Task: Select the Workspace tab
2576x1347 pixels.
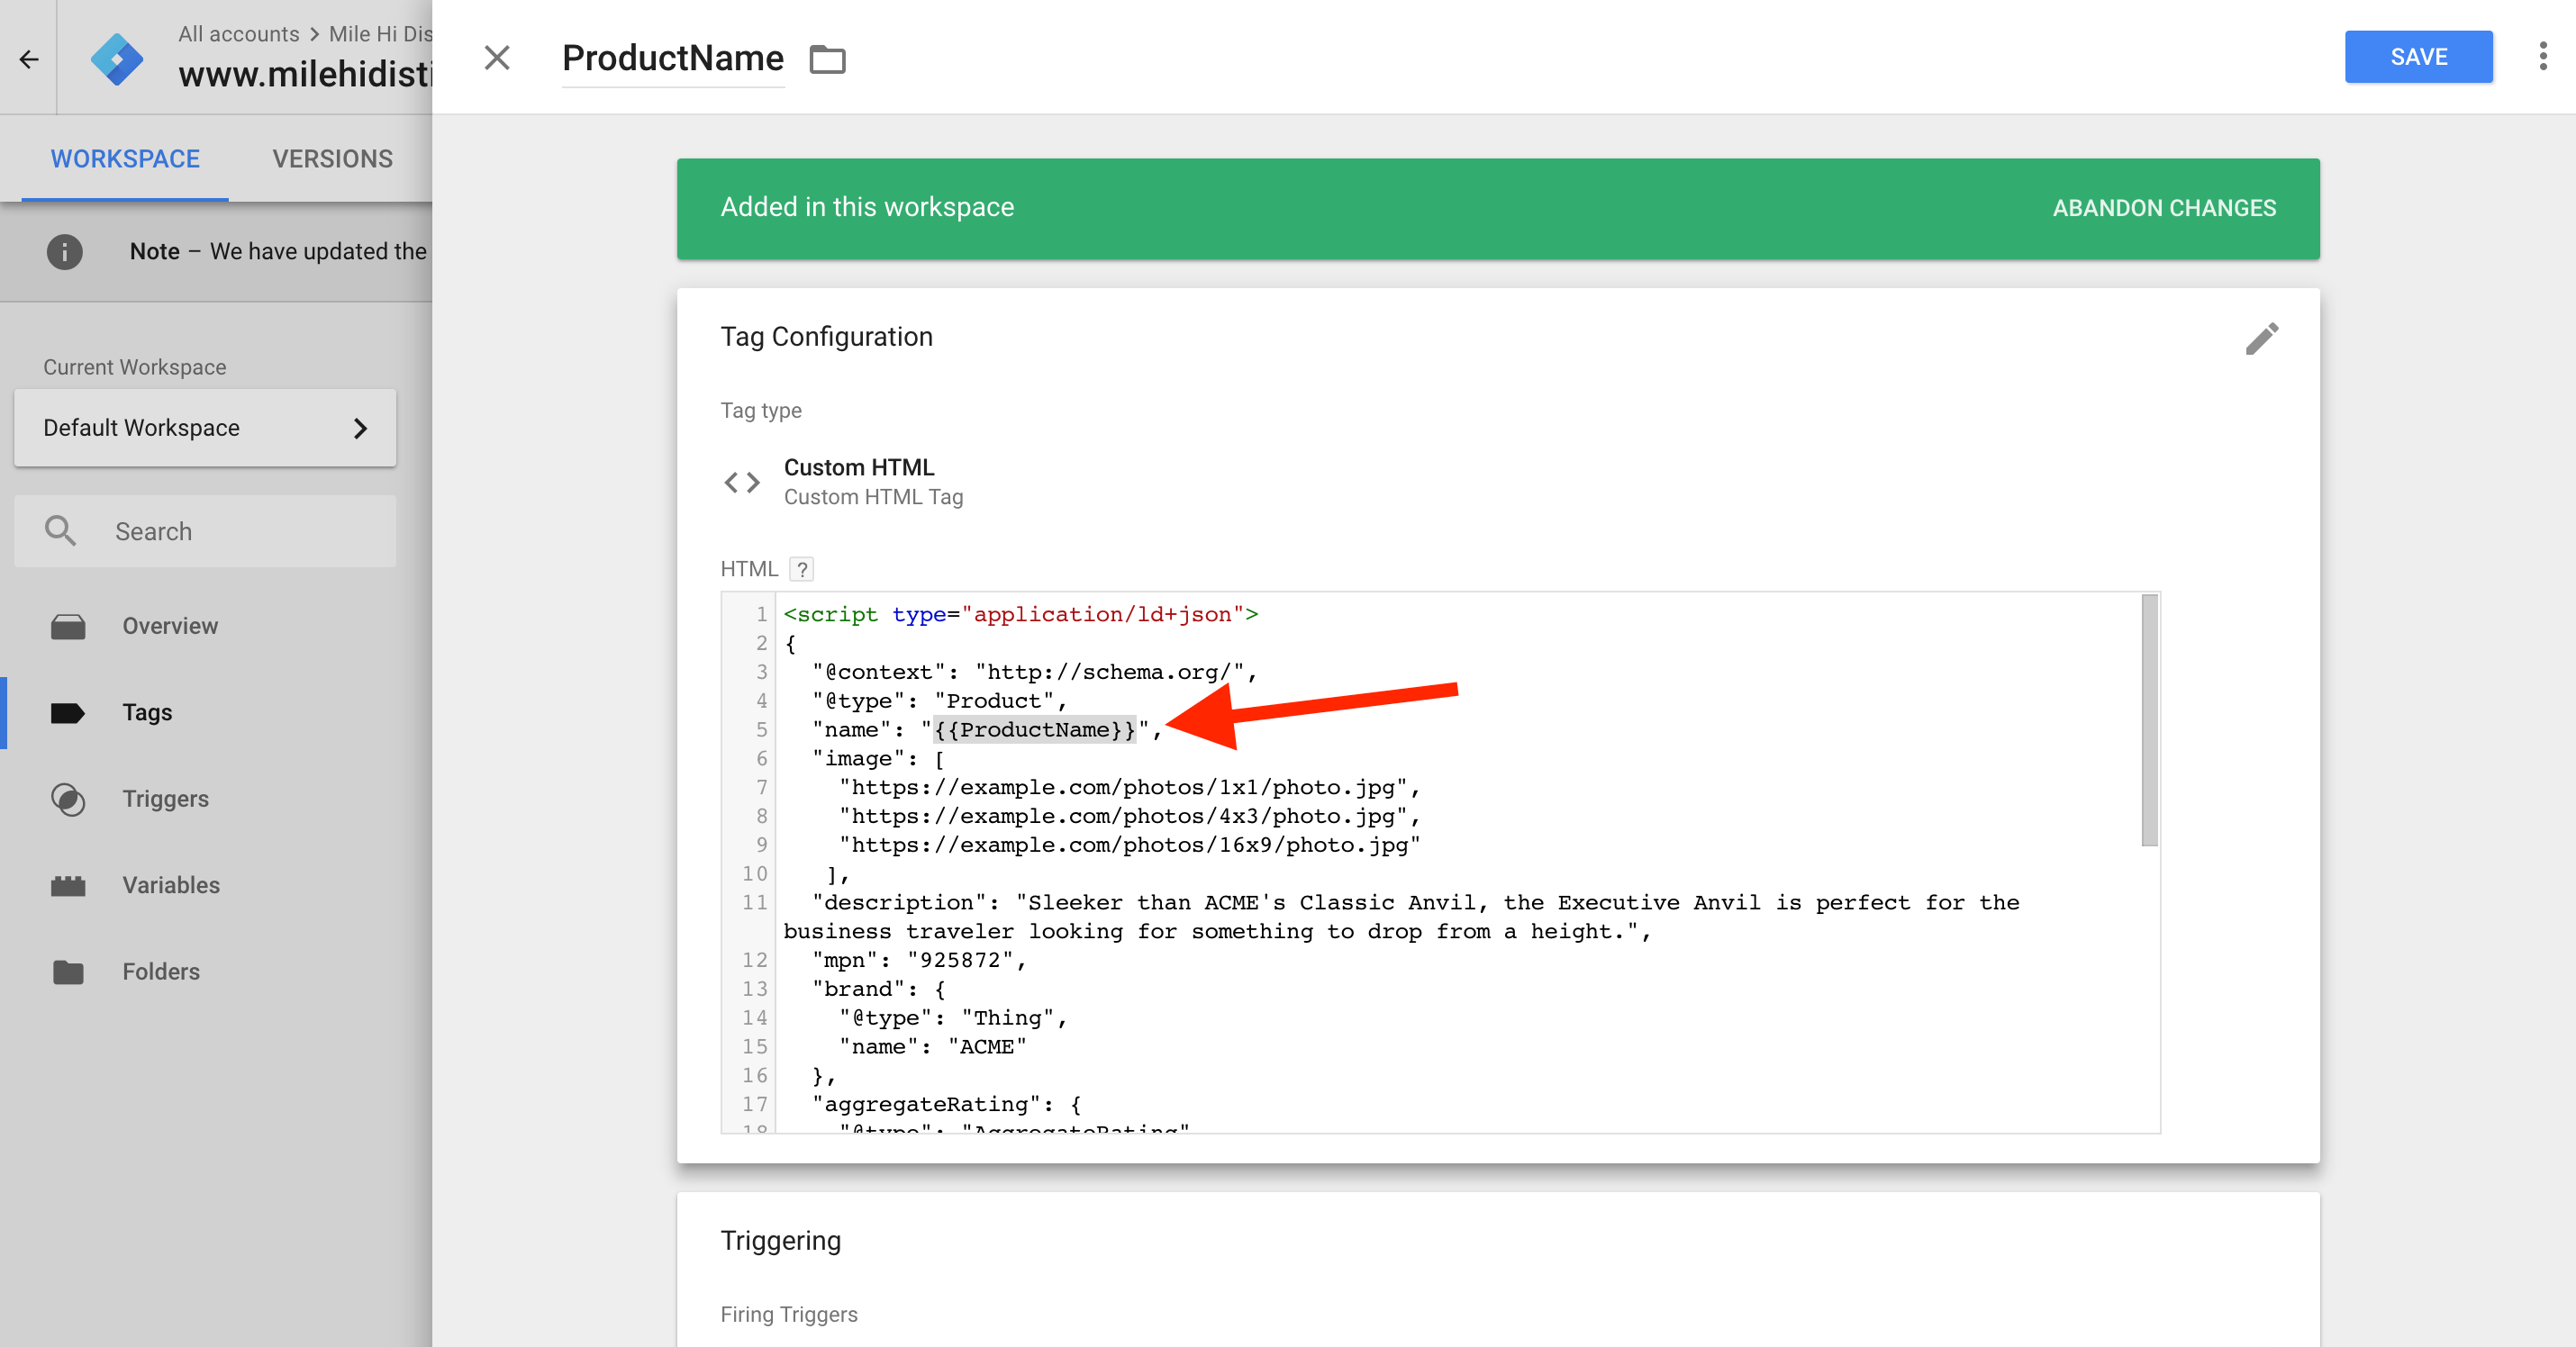Action: point(125,158)
